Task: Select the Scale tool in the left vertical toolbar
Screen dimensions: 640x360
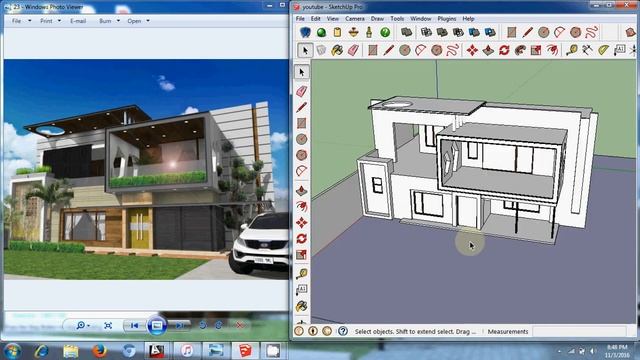Action: [302, 255]
